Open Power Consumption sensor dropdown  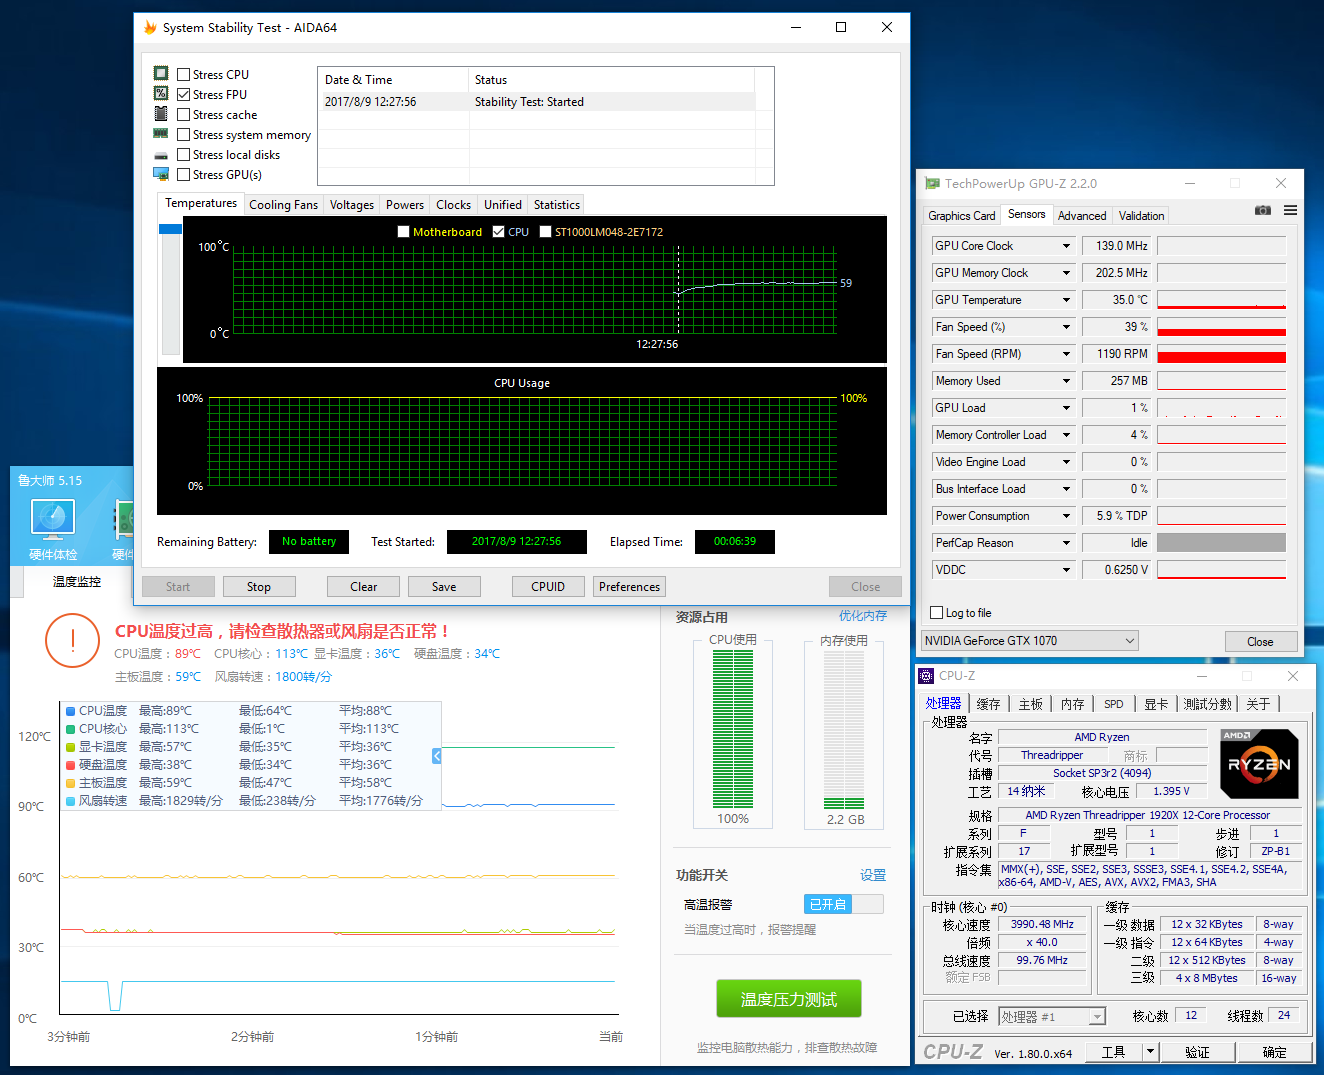pos(1066,516)
